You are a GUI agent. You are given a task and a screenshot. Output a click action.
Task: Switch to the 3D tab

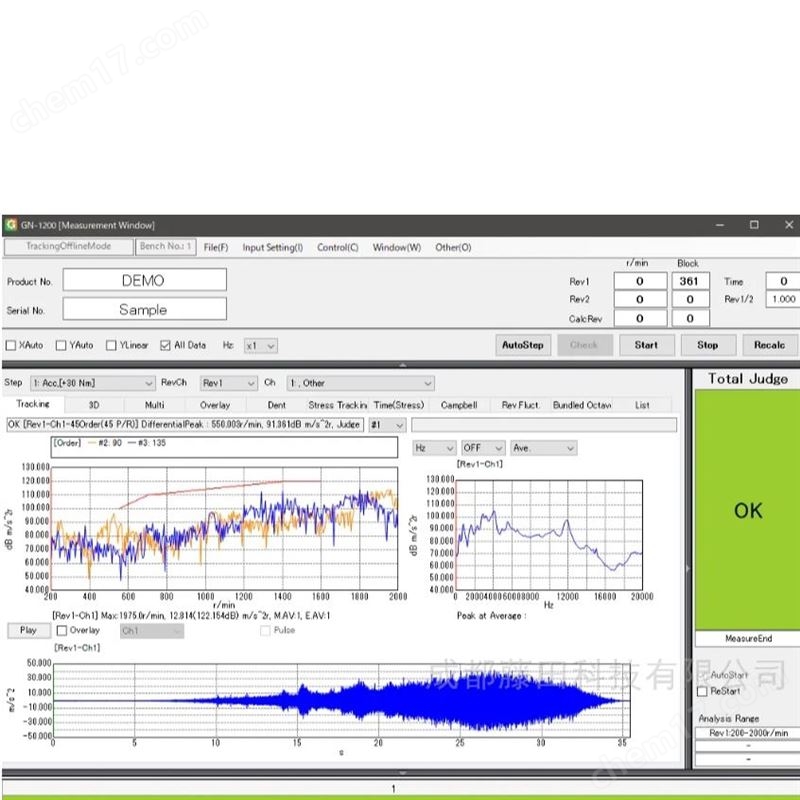pyautogui.click(x=94, y=405)
